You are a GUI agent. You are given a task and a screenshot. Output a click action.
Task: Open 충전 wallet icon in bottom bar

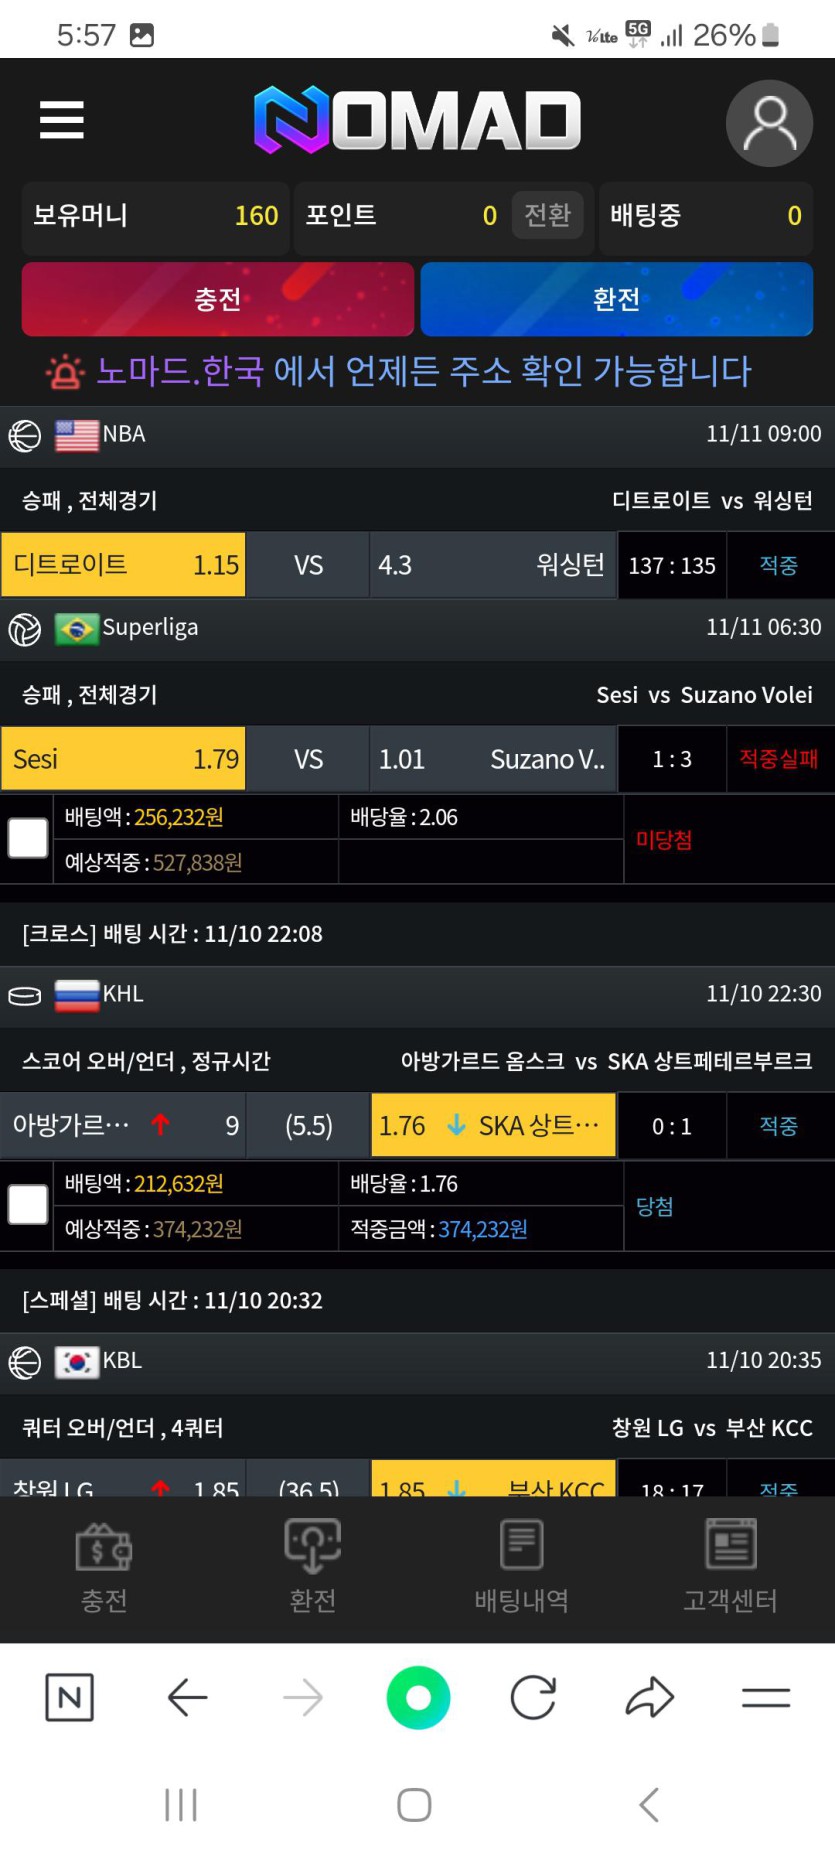pos(104,1566)
